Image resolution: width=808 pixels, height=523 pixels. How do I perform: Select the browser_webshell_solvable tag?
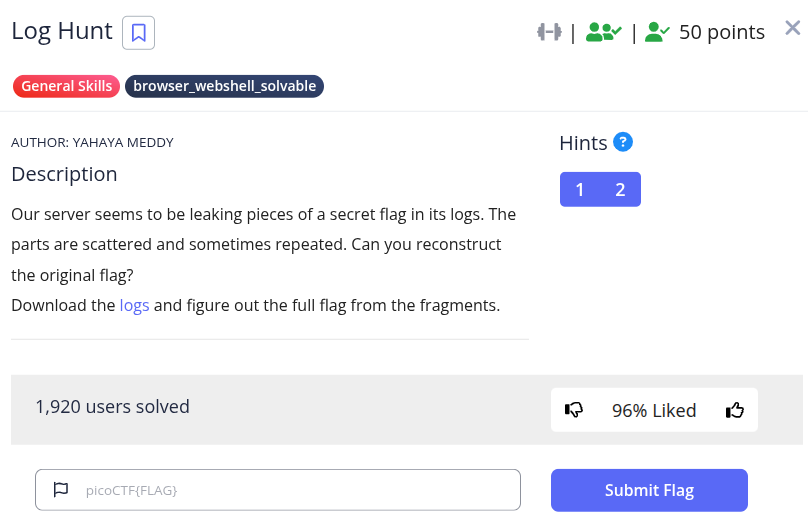click(x=225, y=86)
